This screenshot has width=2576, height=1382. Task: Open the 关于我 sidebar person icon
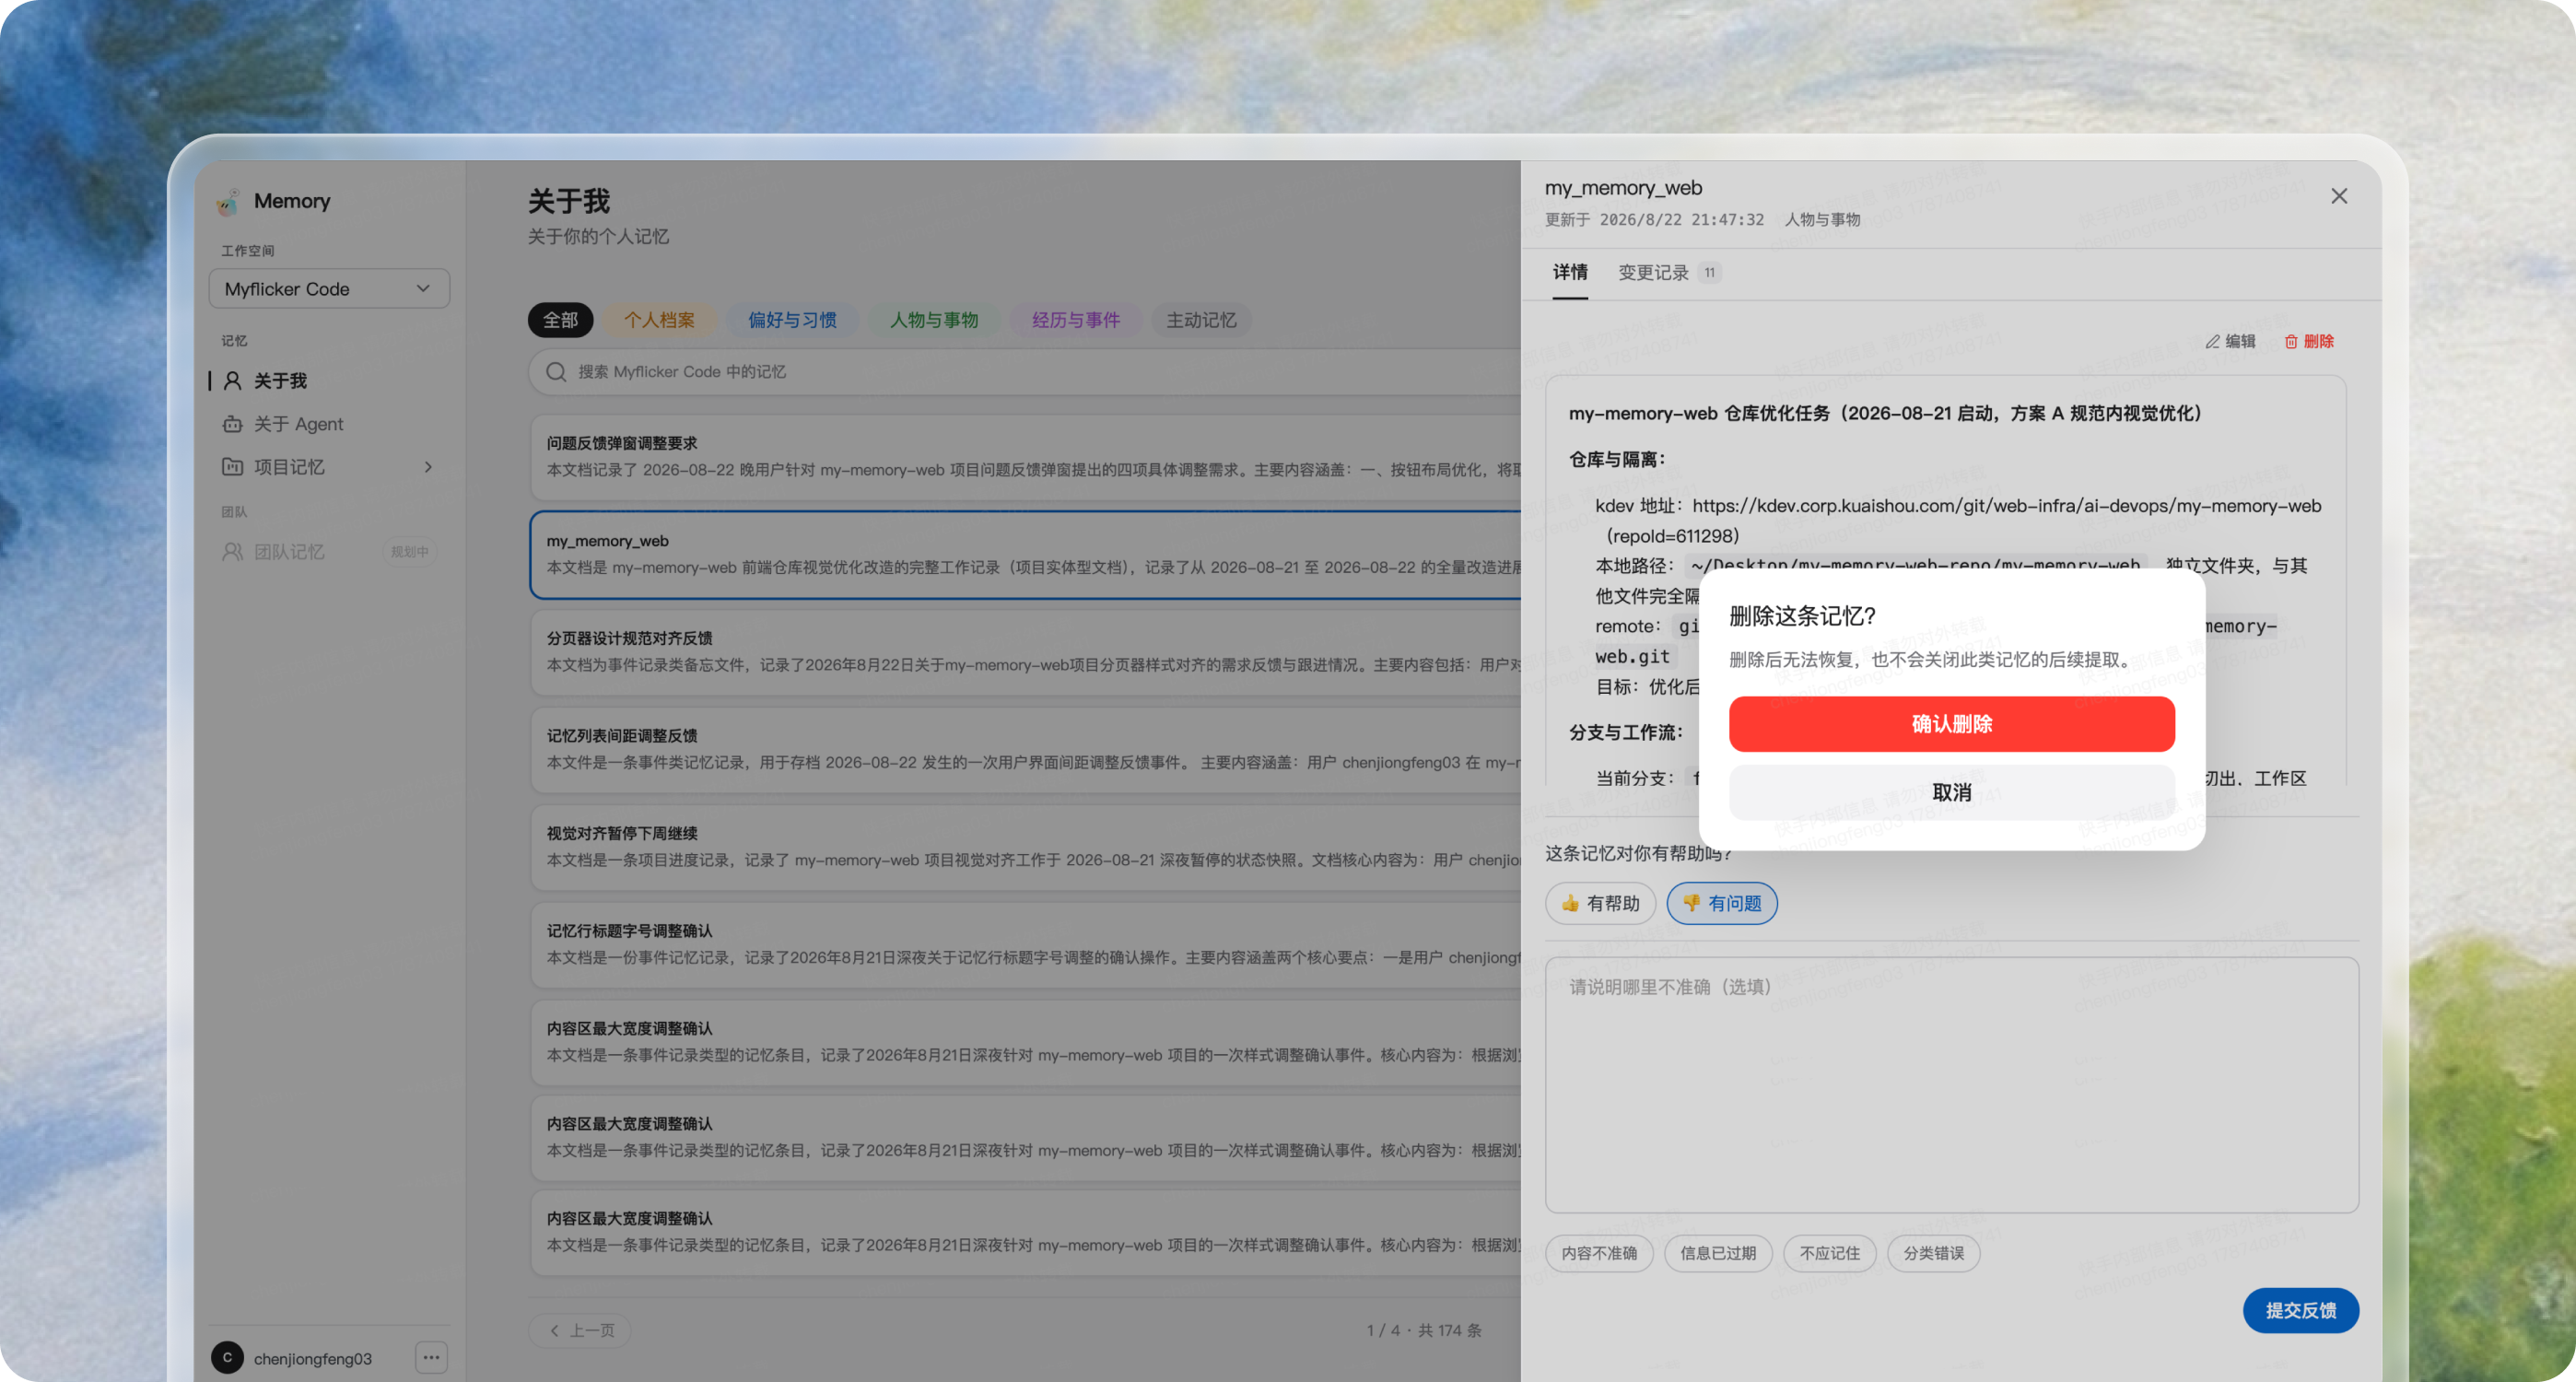[x=232, y=381]
